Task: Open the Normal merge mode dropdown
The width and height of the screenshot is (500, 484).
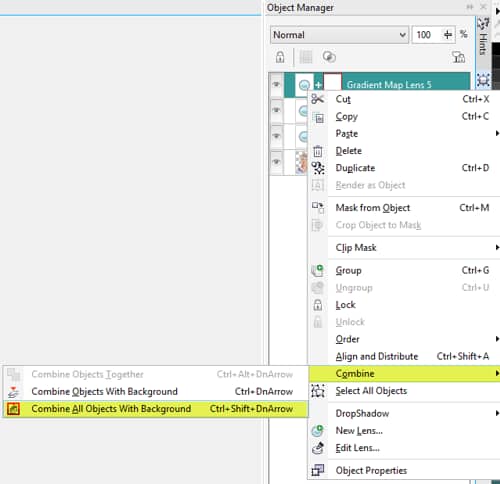Action: 339,35
